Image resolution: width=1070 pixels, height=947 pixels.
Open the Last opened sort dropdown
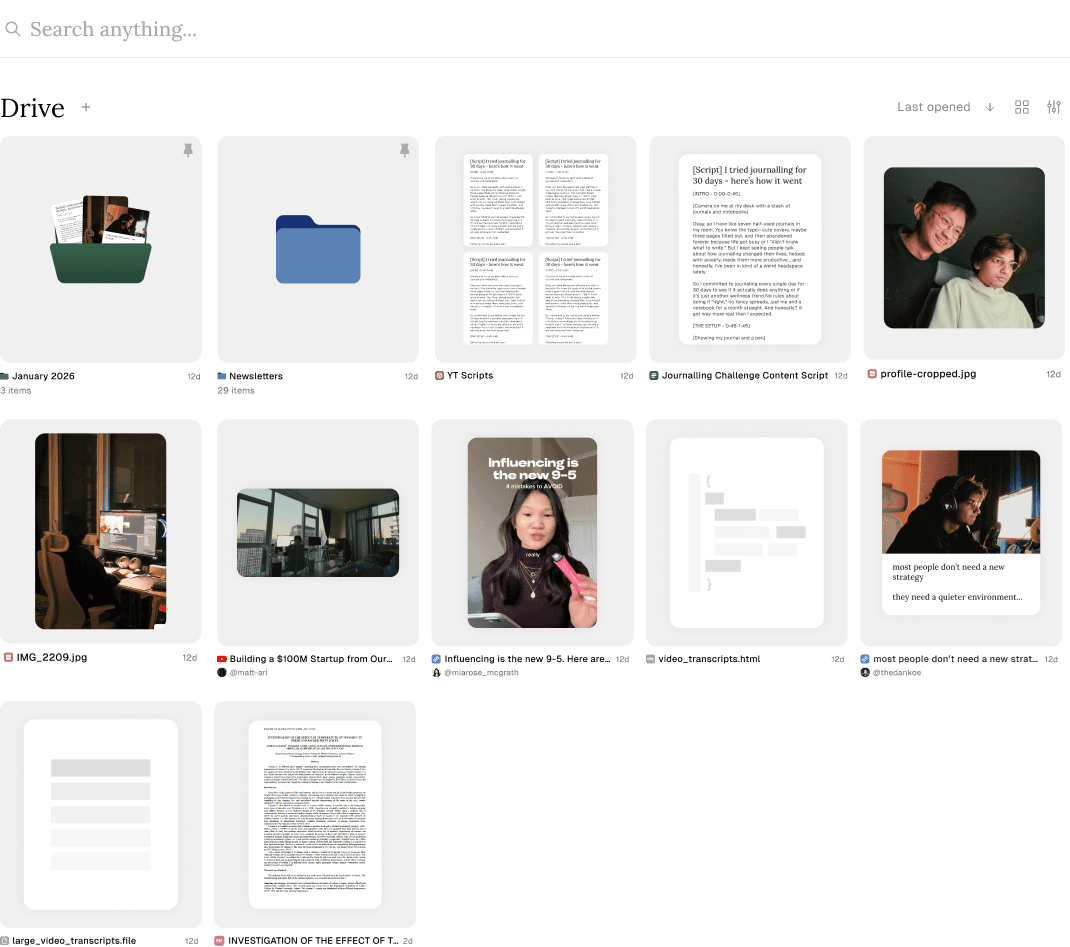coord(933,107)
